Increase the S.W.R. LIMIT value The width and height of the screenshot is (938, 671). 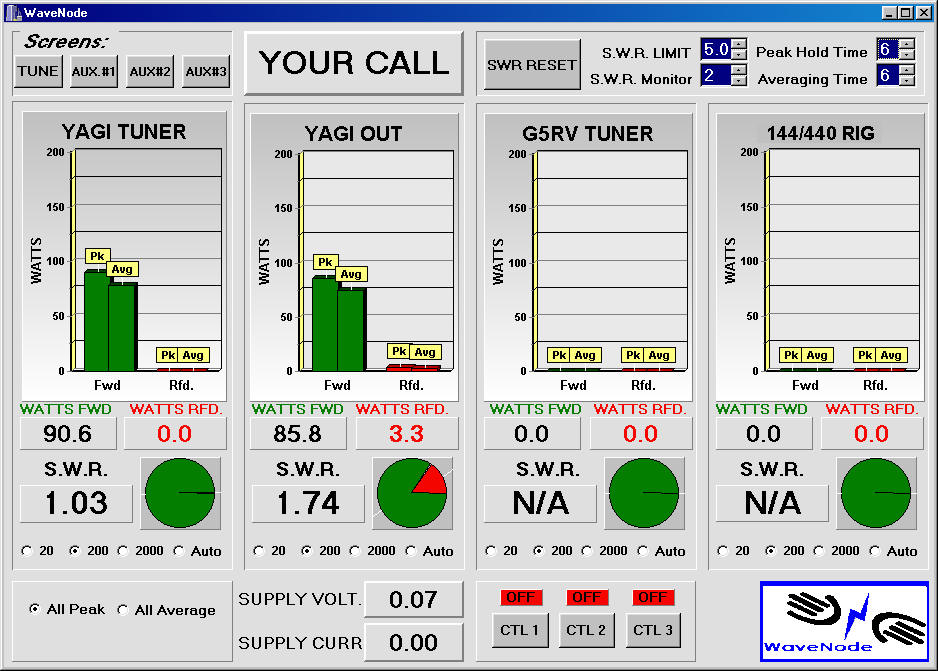click(x=739, y=45)
